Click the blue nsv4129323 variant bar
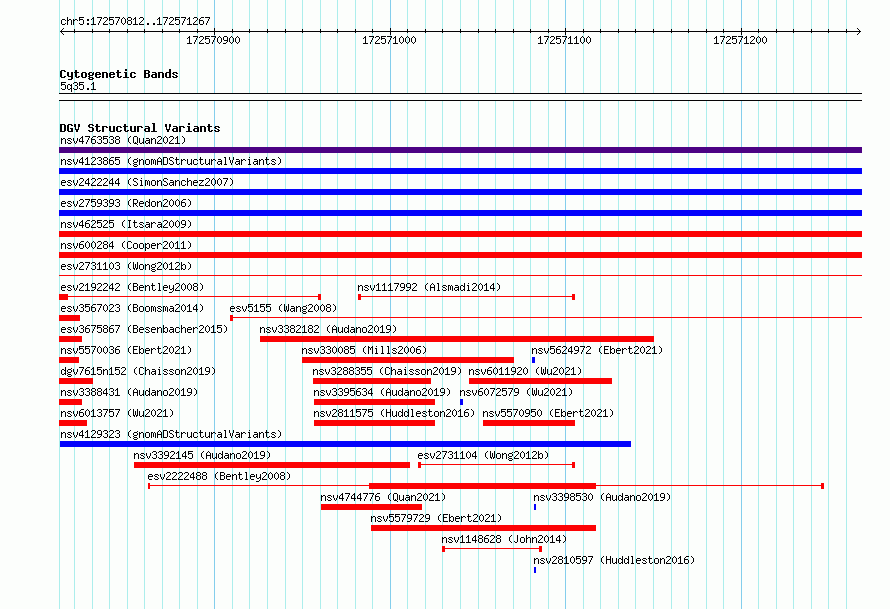 pos(345,444)
